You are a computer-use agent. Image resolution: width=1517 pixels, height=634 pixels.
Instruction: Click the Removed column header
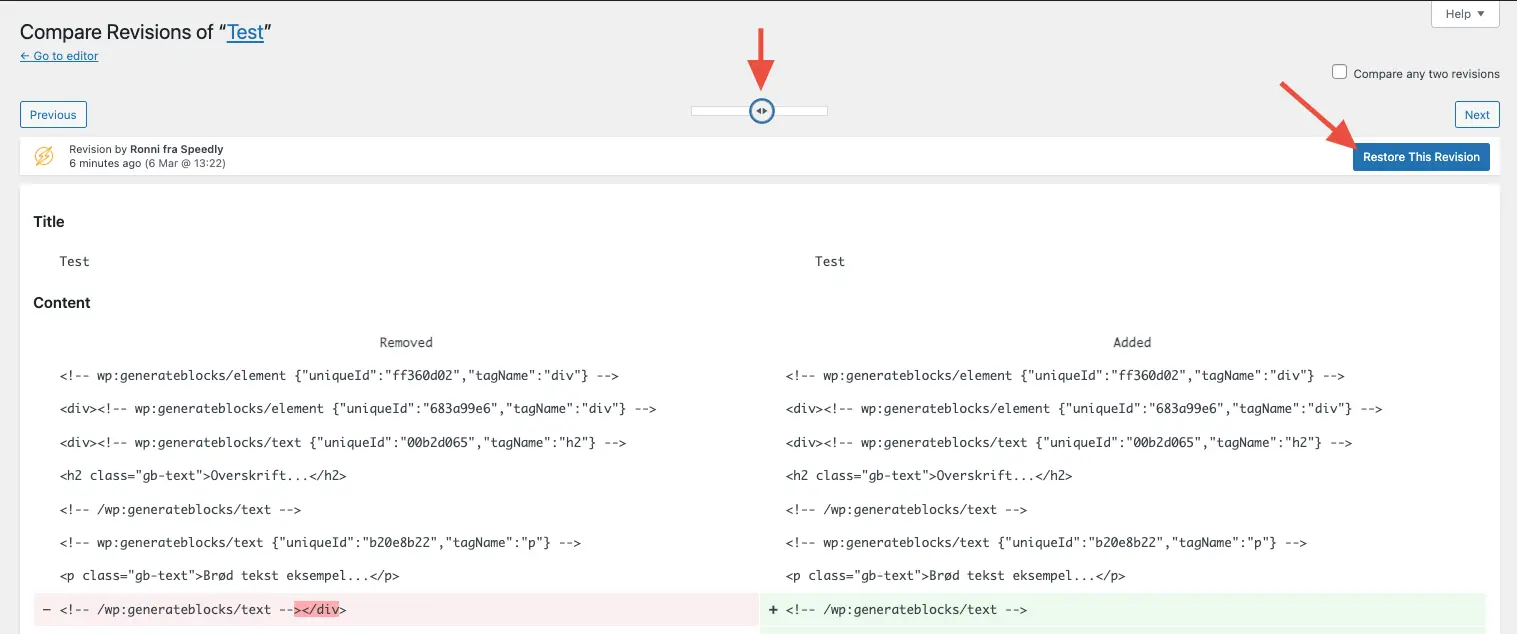pos(406,342)
